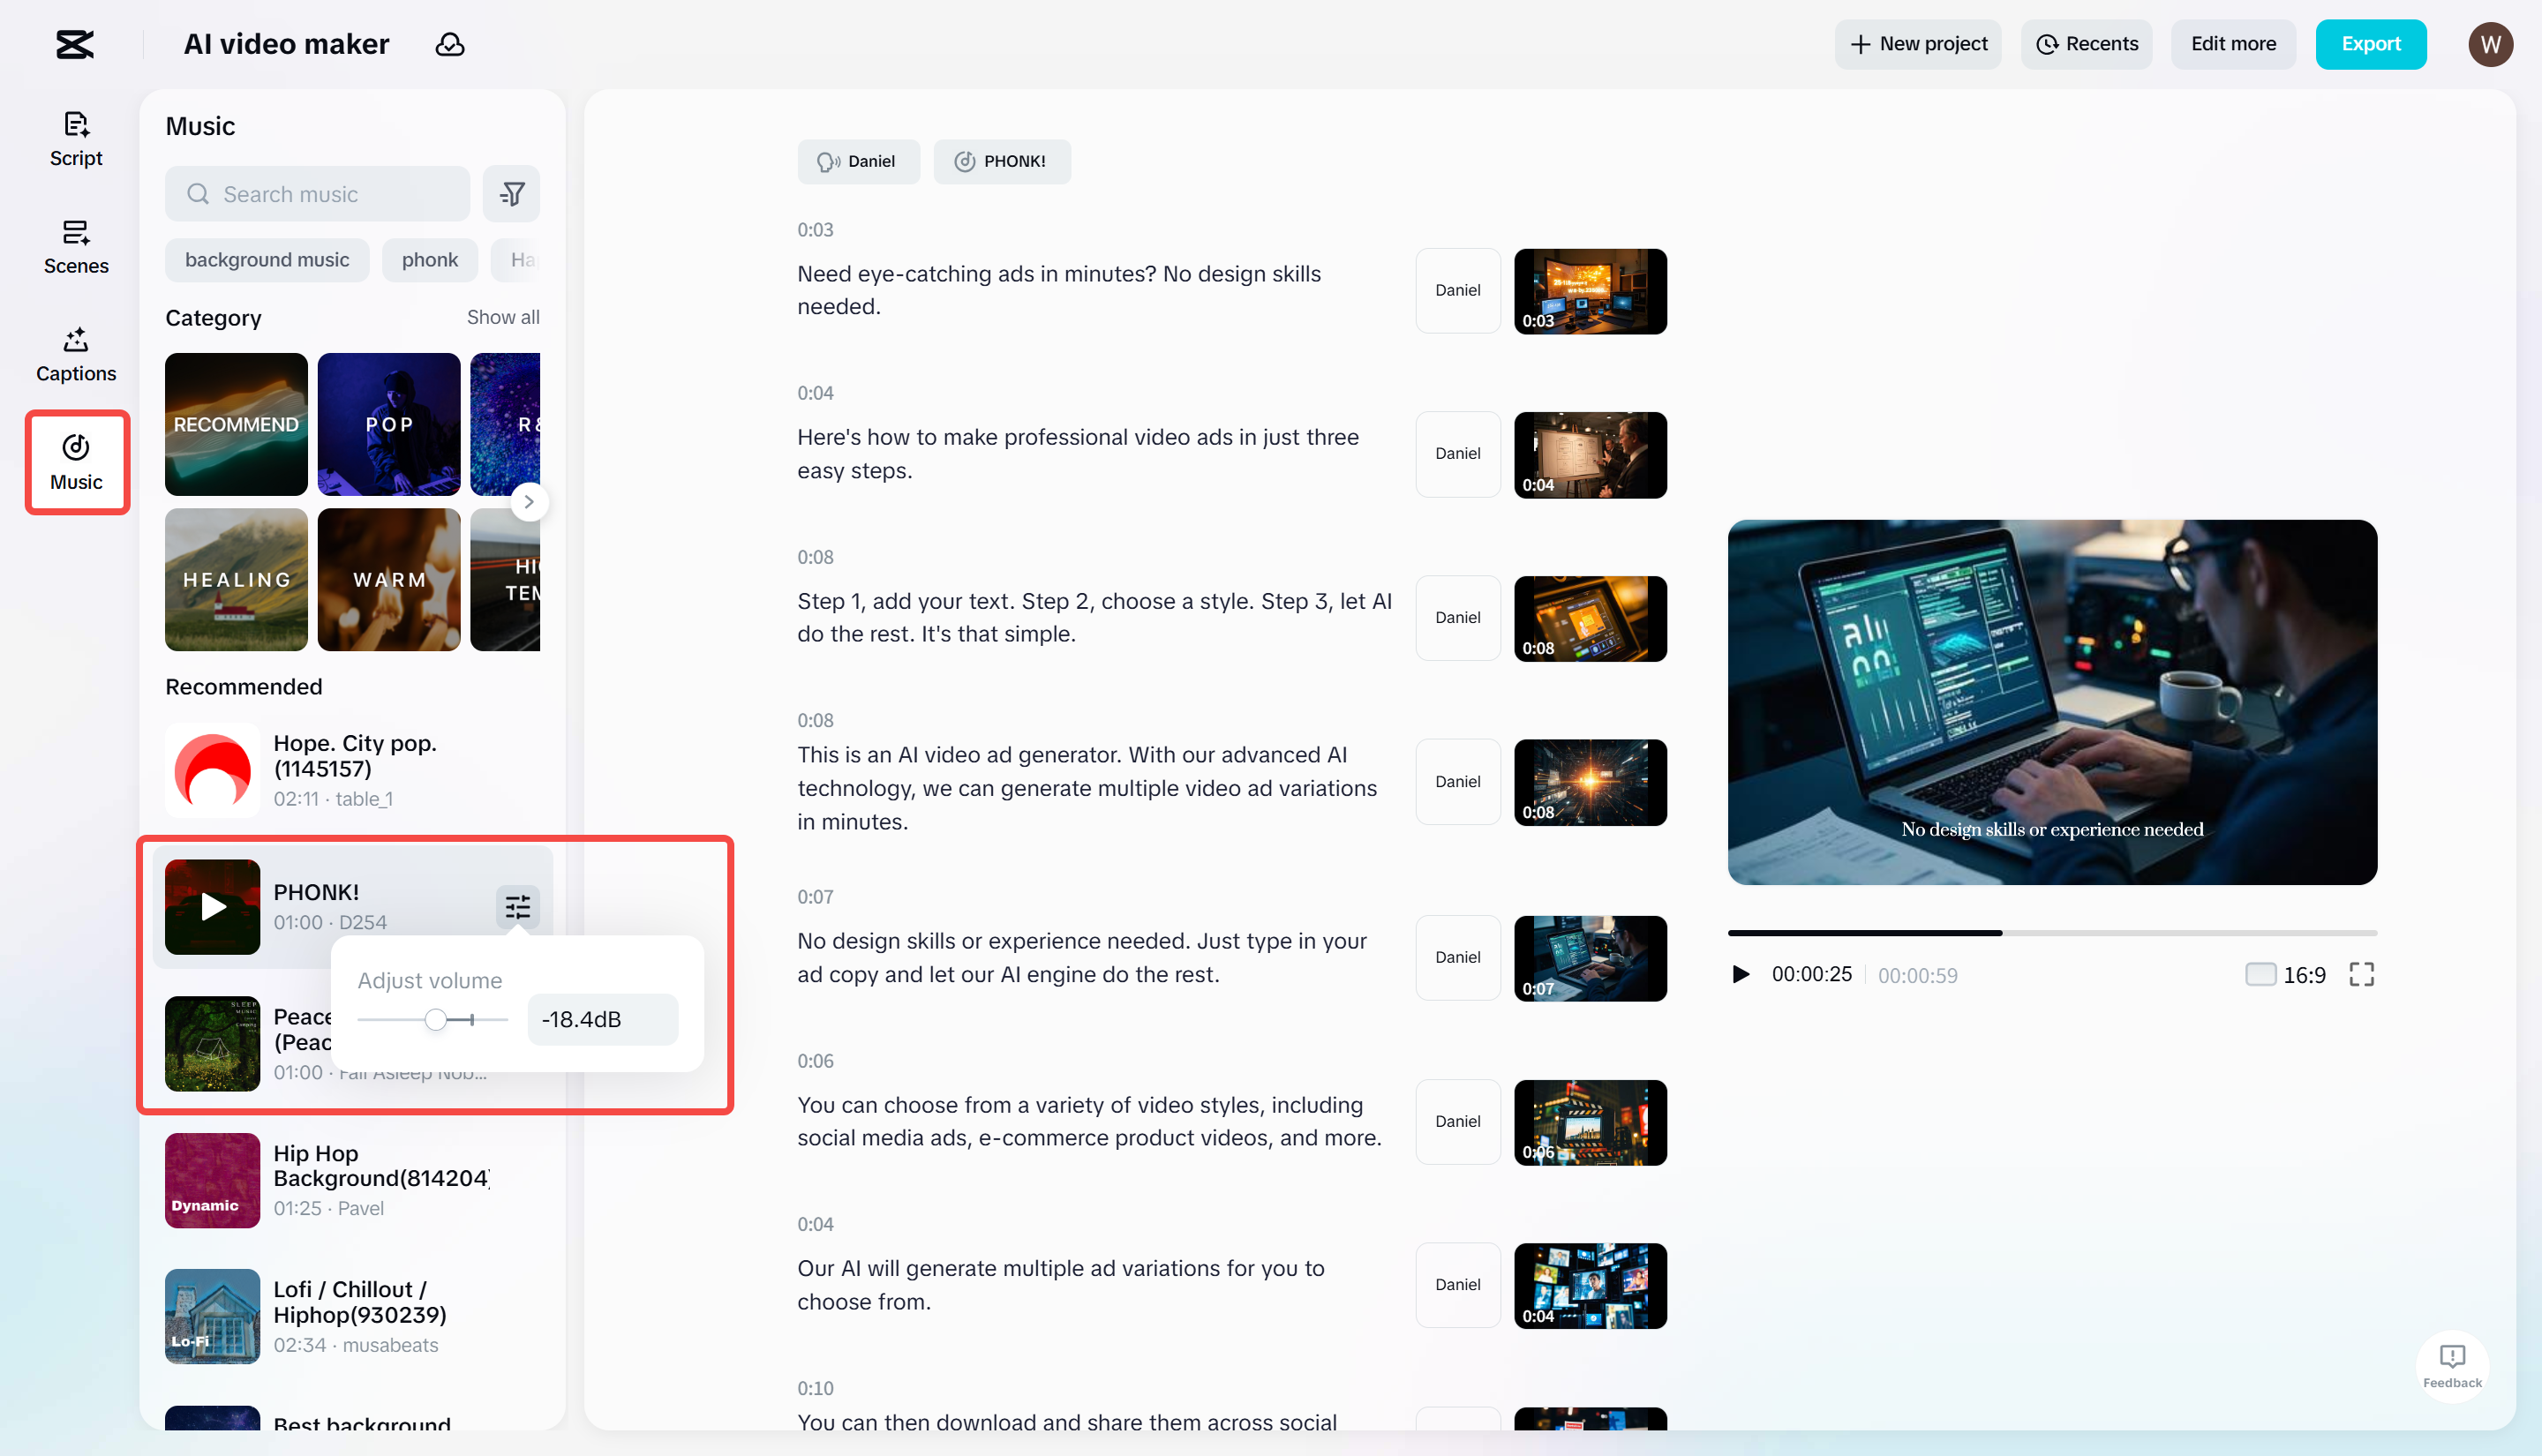Click the Export button
The width and height of the screenshot is (2542, 1456).
coord(2371,44)
